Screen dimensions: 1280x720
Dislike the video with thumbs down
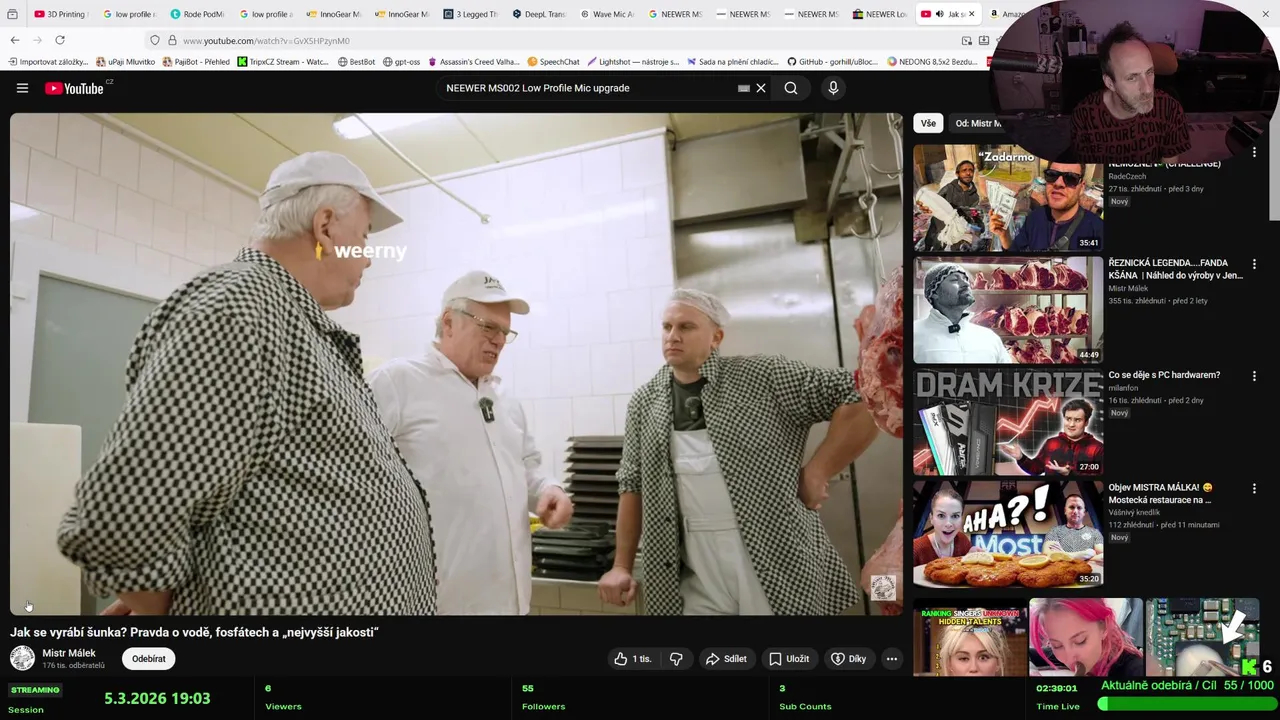(x=676, y=659)
